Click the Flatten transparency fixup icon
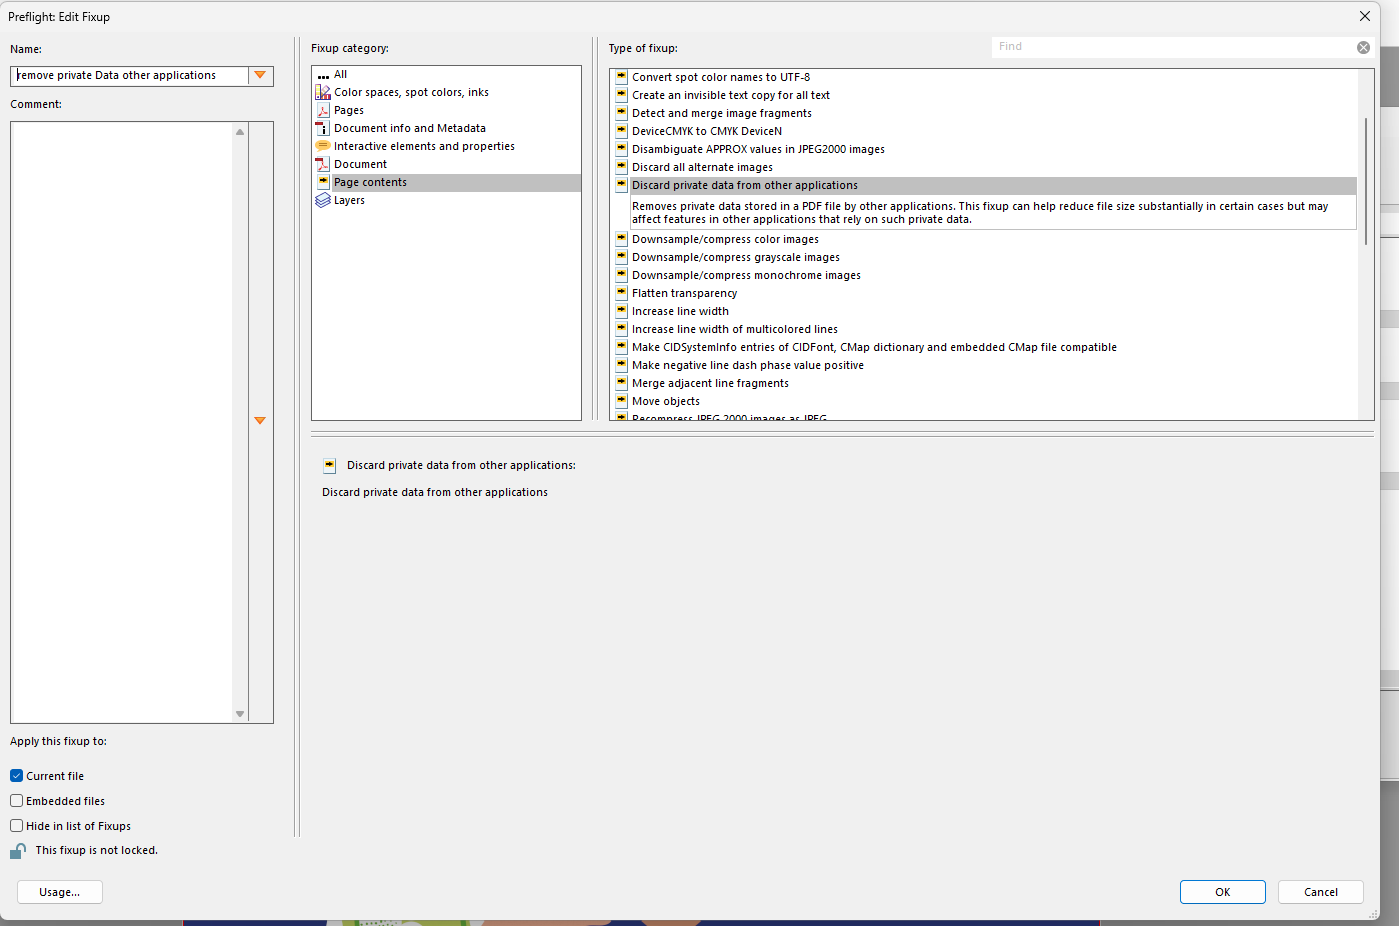This screenshot has width=1399, height=926. (621, 293)
